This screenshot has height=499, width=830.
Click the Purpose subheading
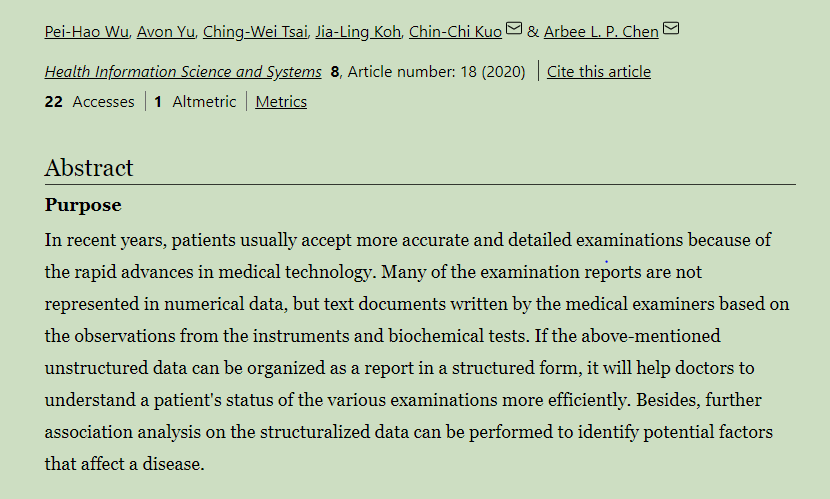[83, 205]
